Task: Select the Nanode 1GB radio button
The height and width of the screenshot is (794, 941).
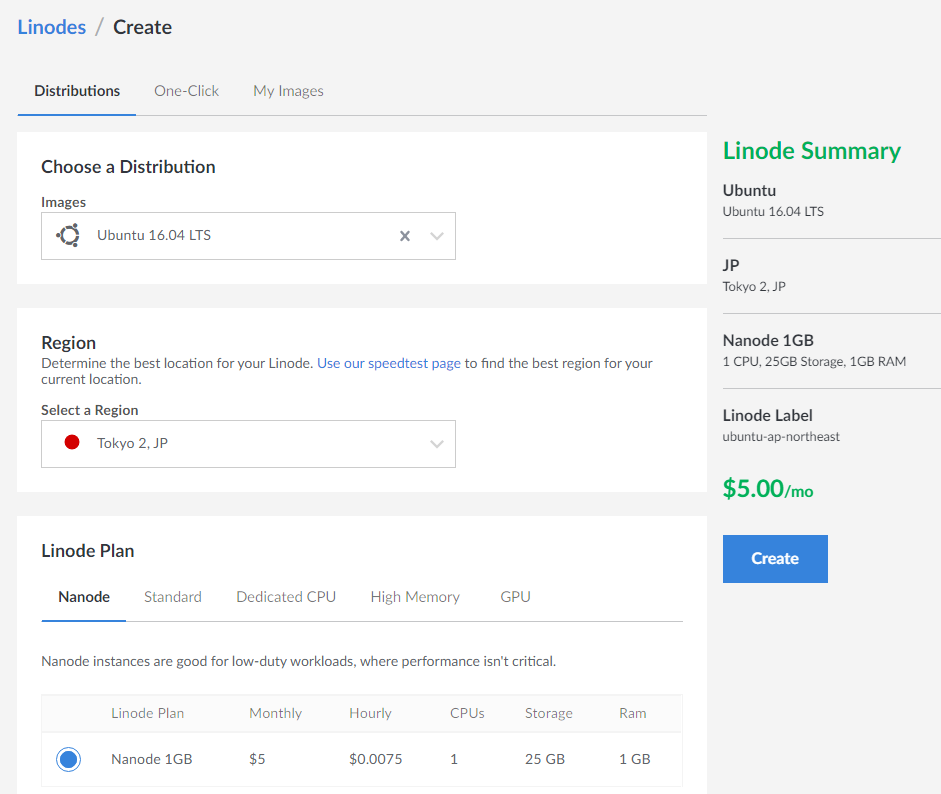Action: [x=68, y=759]
